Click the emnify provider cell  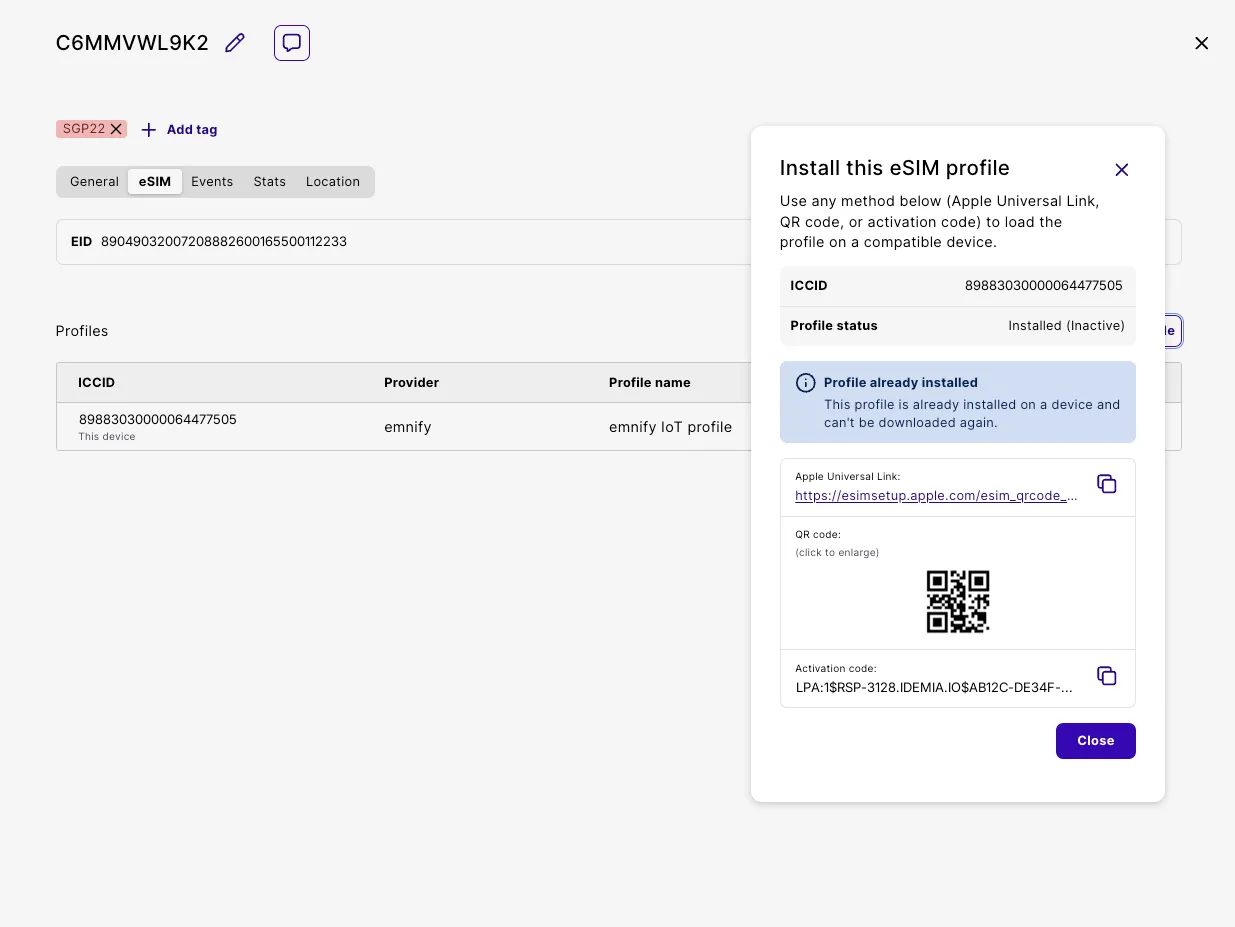408,427
